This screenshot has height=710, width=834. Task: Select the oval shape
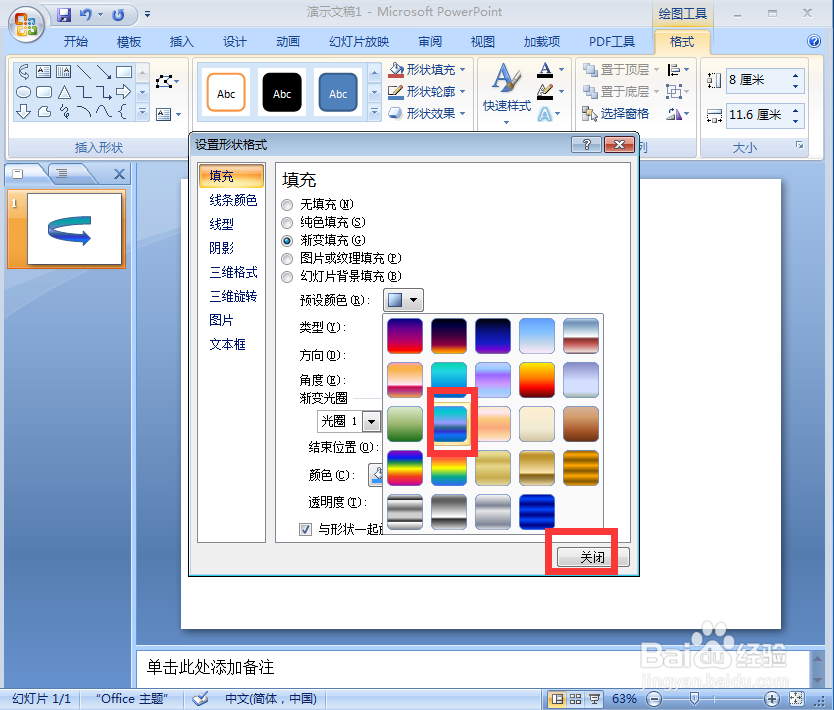click(x=23, y=92)
